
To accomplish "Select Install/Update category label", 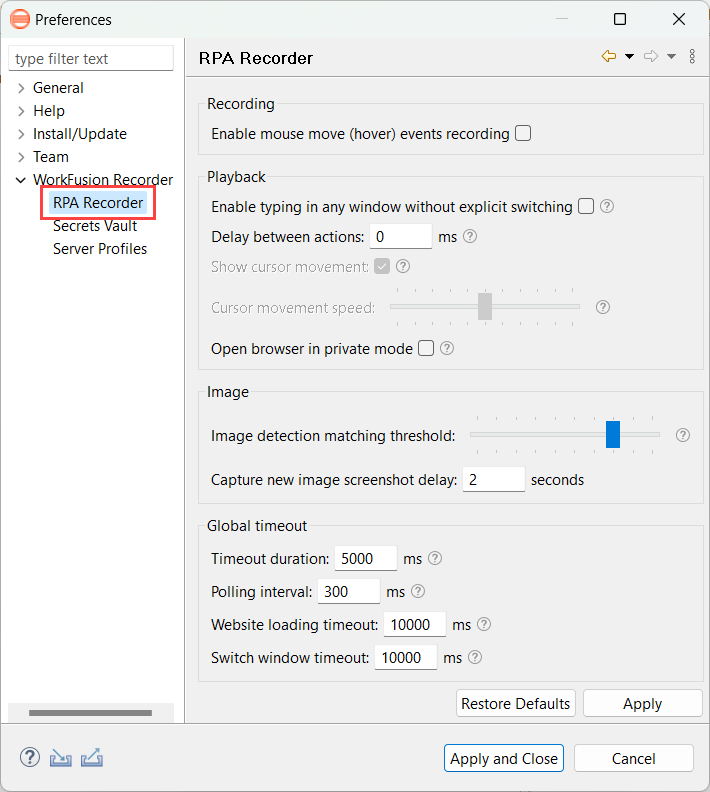I will tap(80, 134).
